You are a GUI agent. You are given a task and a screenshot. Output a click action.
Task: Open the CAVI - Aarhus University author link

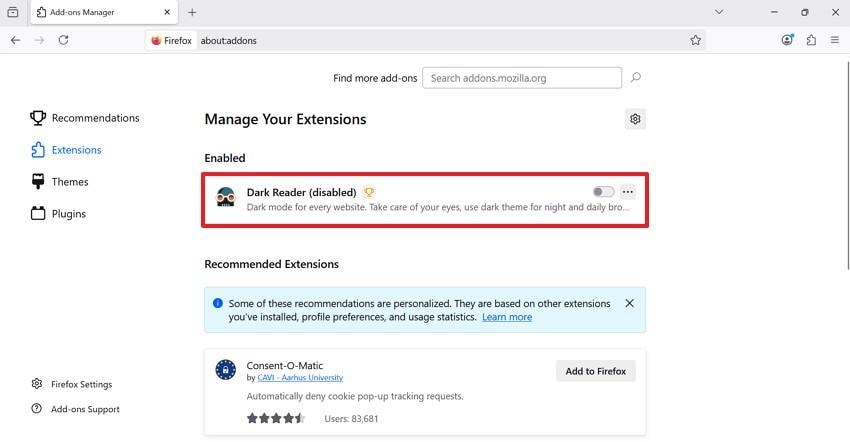(300, 377)
